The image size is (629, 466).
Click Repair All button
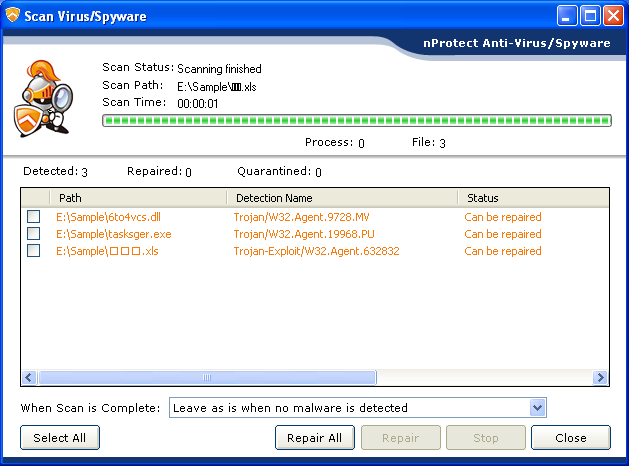coord(315,438)
